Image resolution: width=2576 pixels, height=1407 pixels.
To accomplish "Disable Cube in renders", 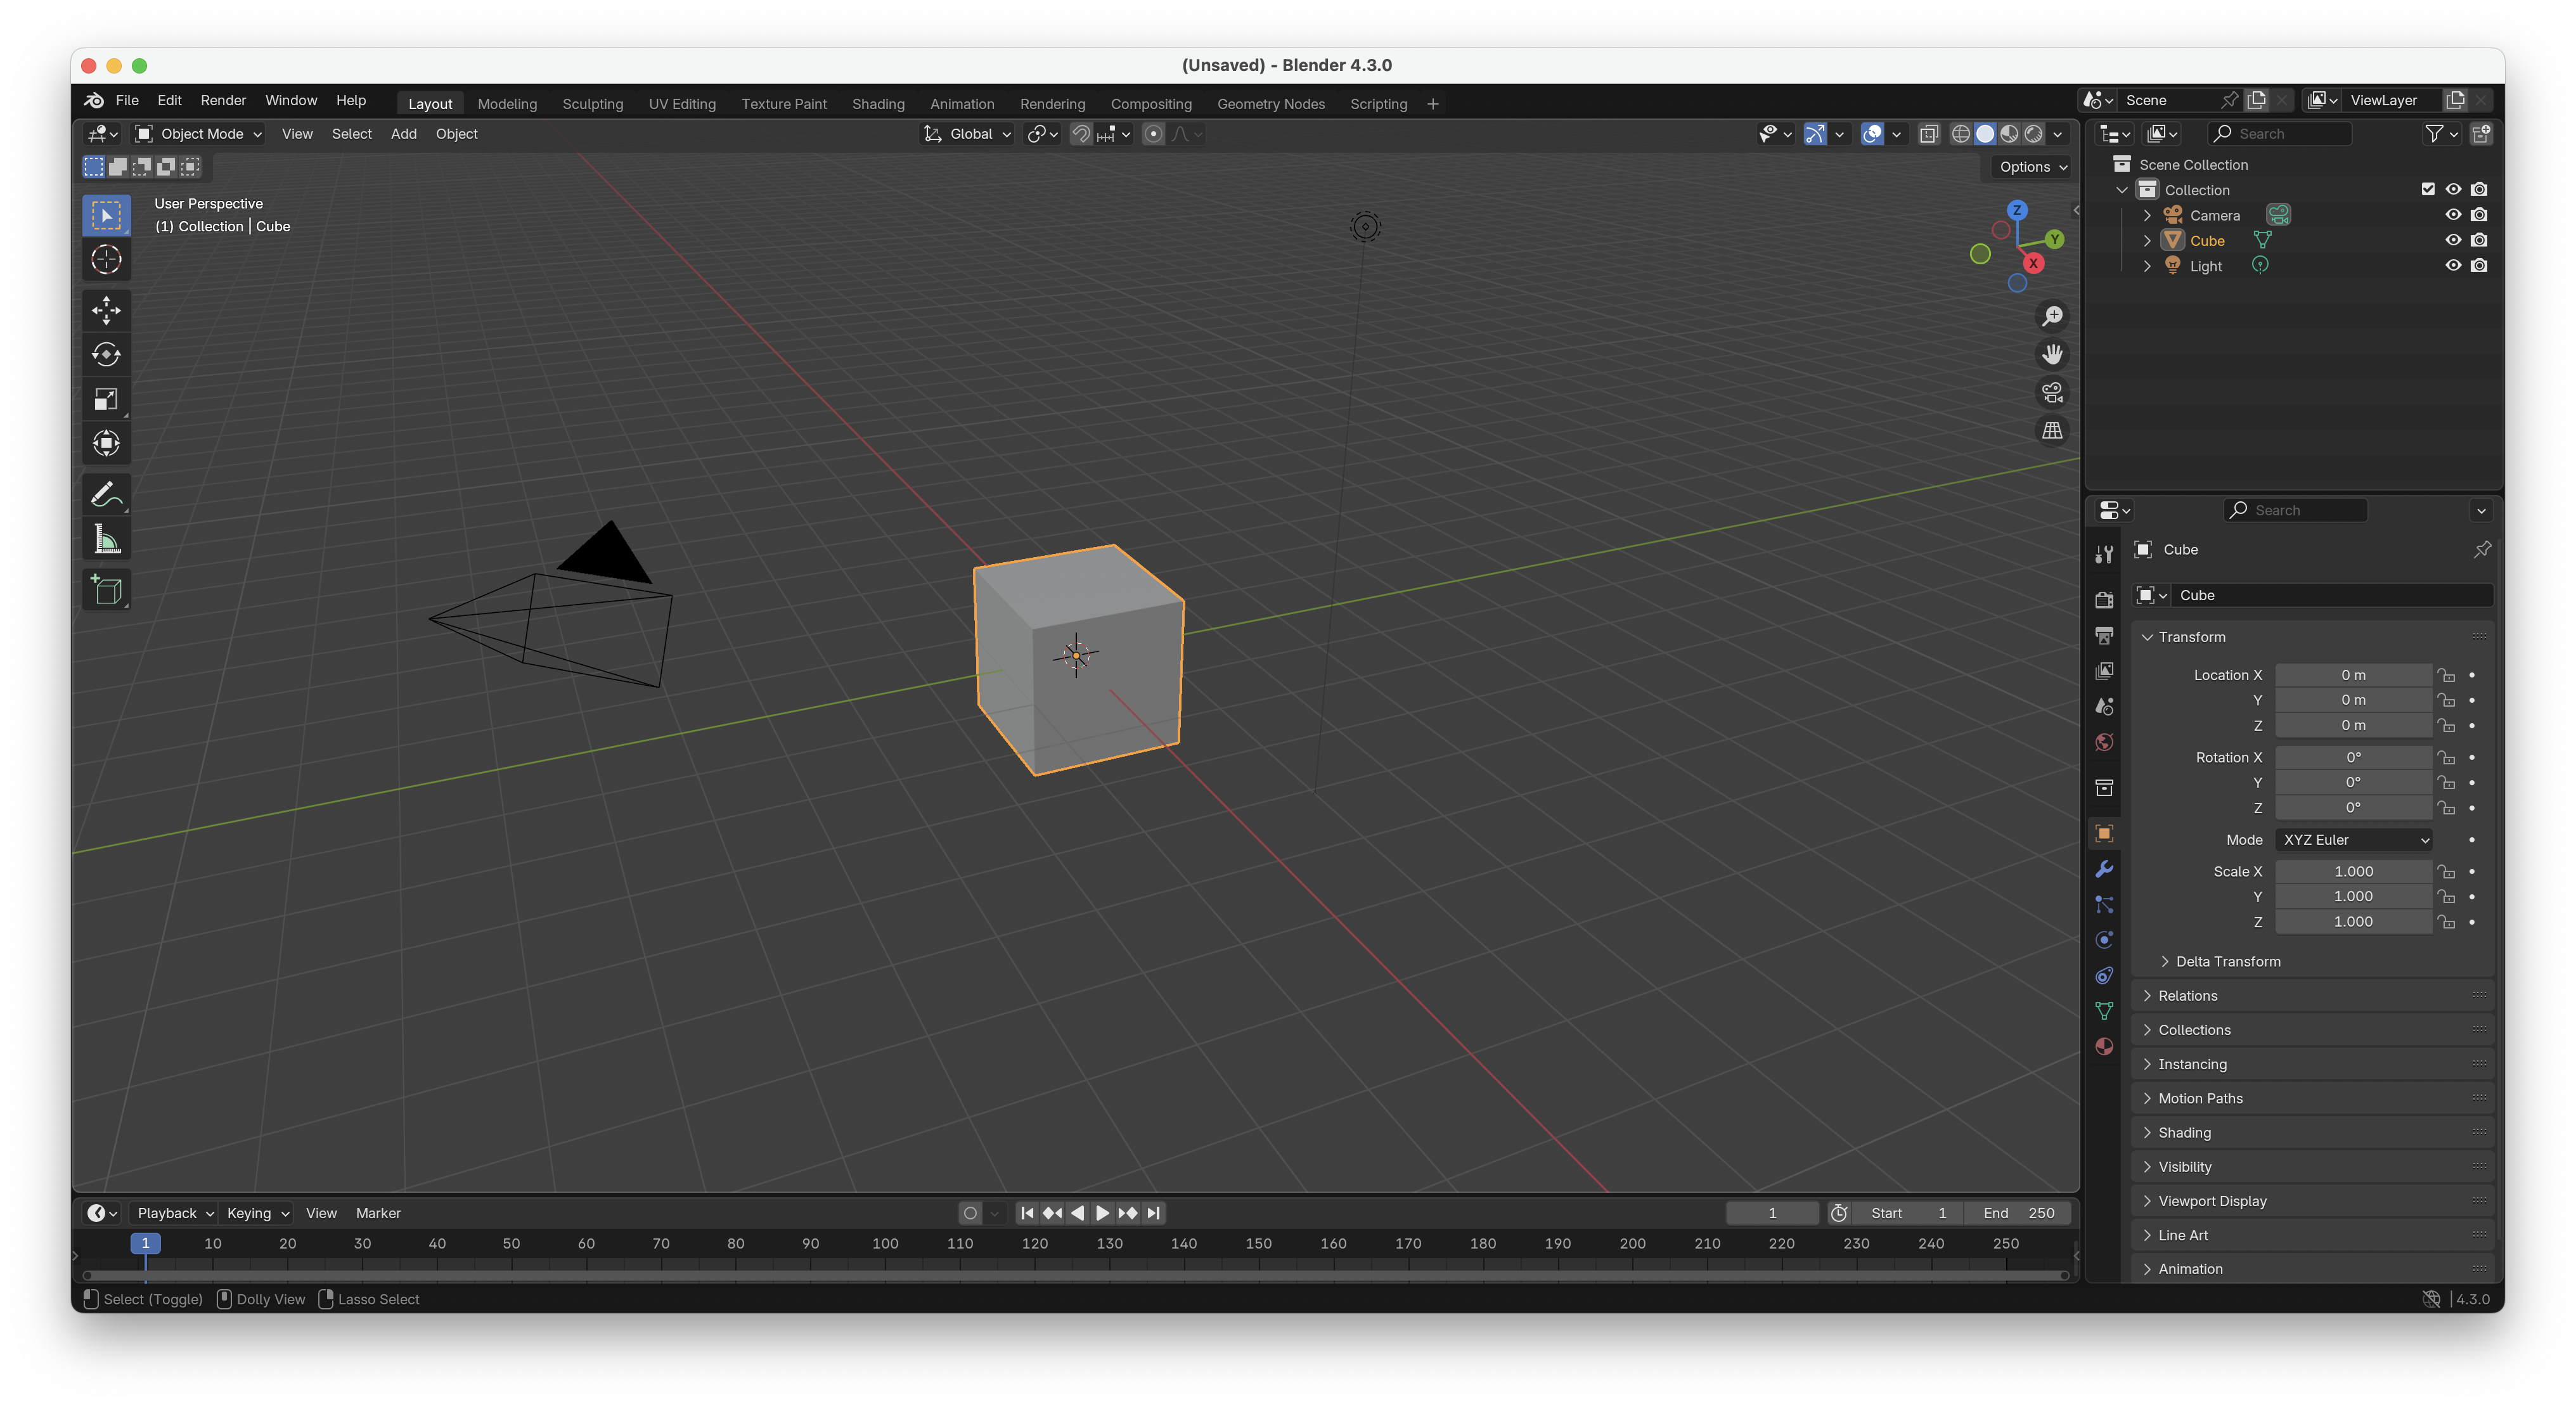I will 2479,240.
